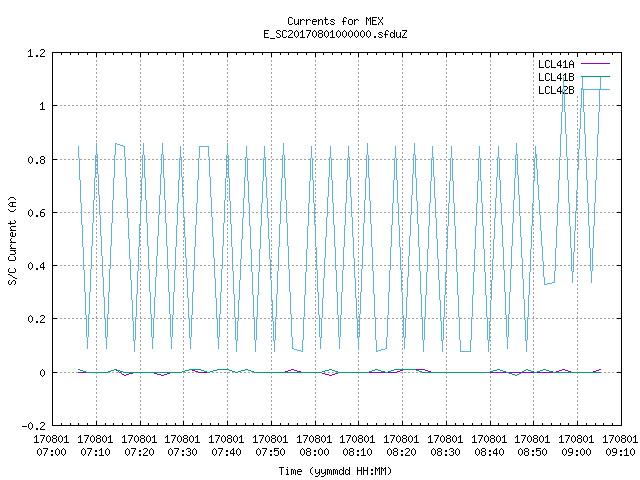The image size is (640, 480).
Task: Click the LCL42B legend label
Action: click(x=556, y=90)
